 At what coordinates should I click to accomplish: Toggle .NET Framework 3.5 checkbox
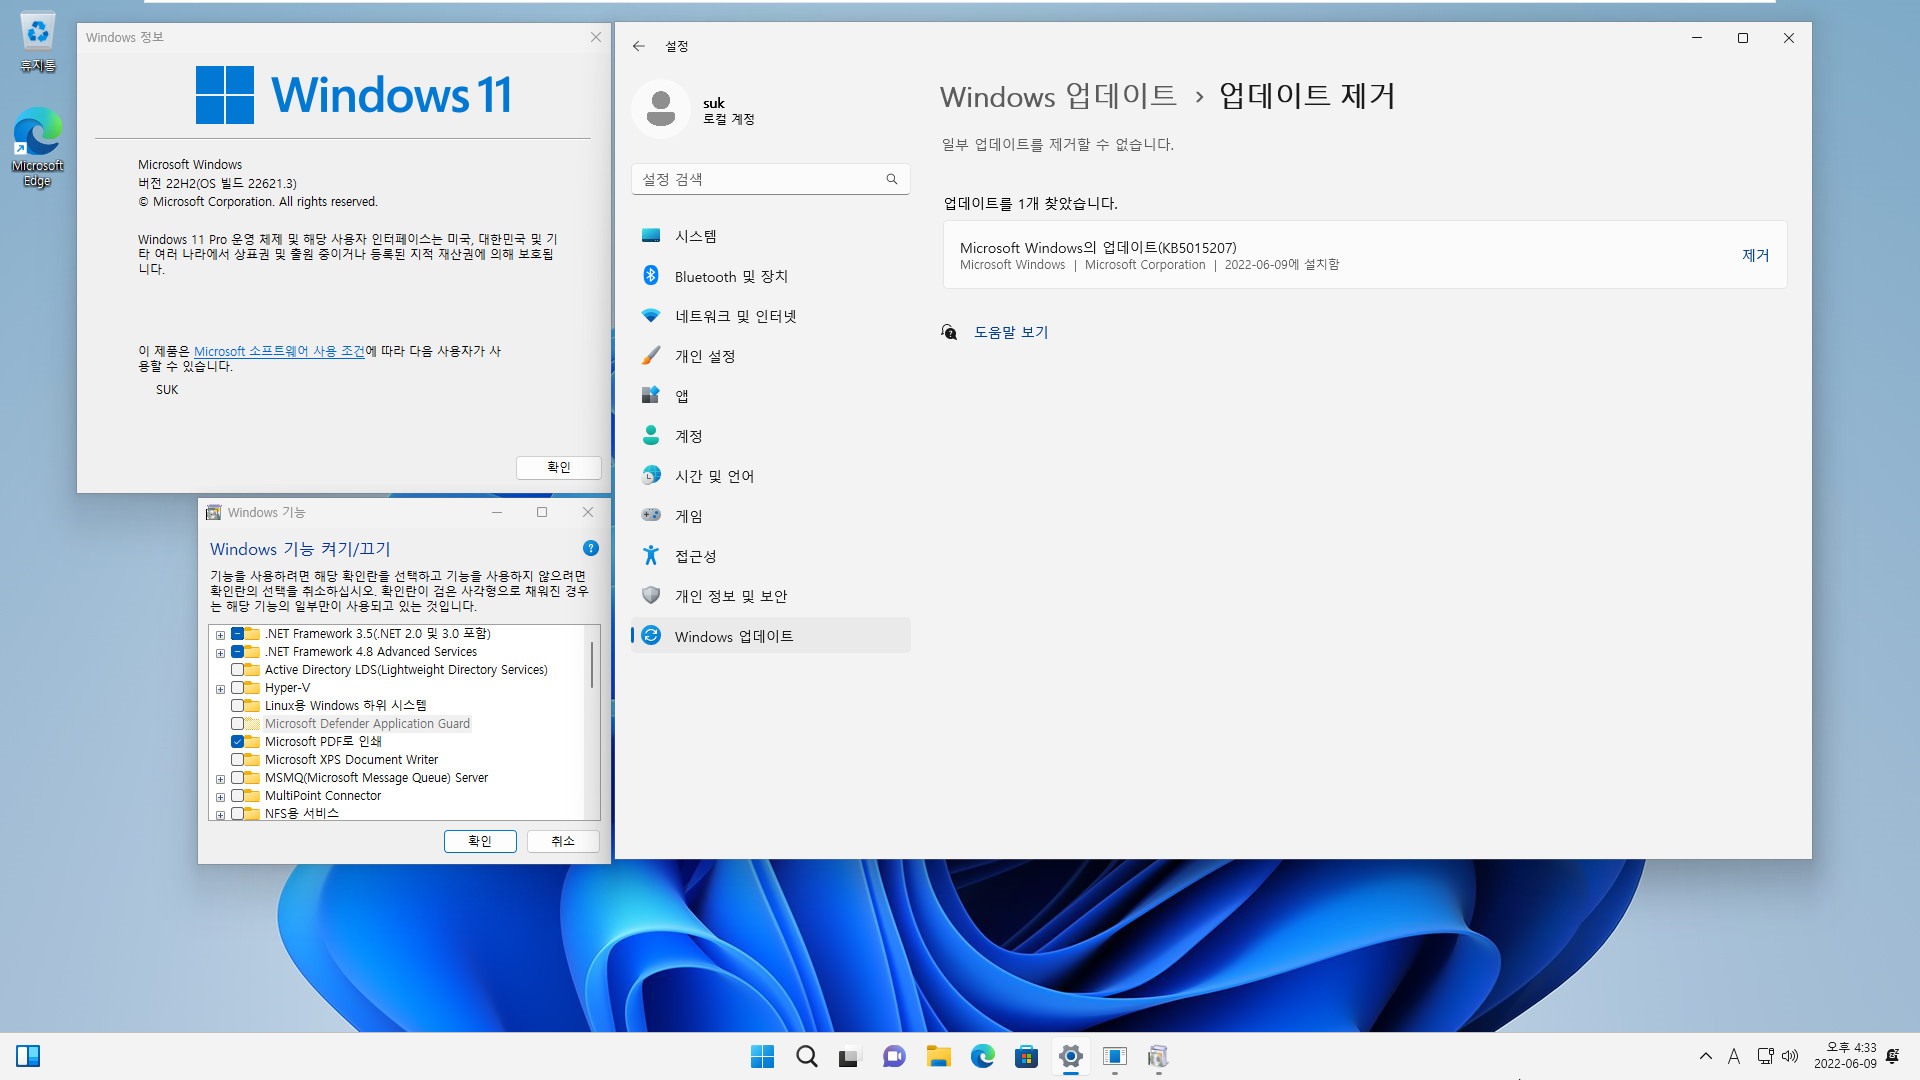pos(238,634)
